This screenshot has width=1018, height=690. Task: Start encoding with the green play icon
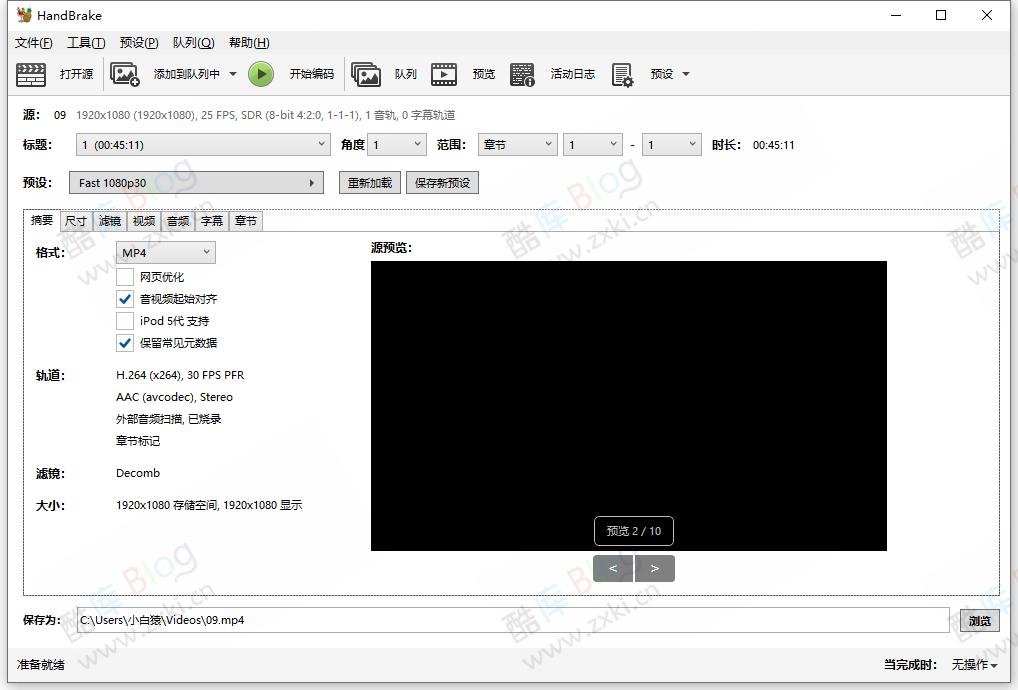(x=260, y=73)
